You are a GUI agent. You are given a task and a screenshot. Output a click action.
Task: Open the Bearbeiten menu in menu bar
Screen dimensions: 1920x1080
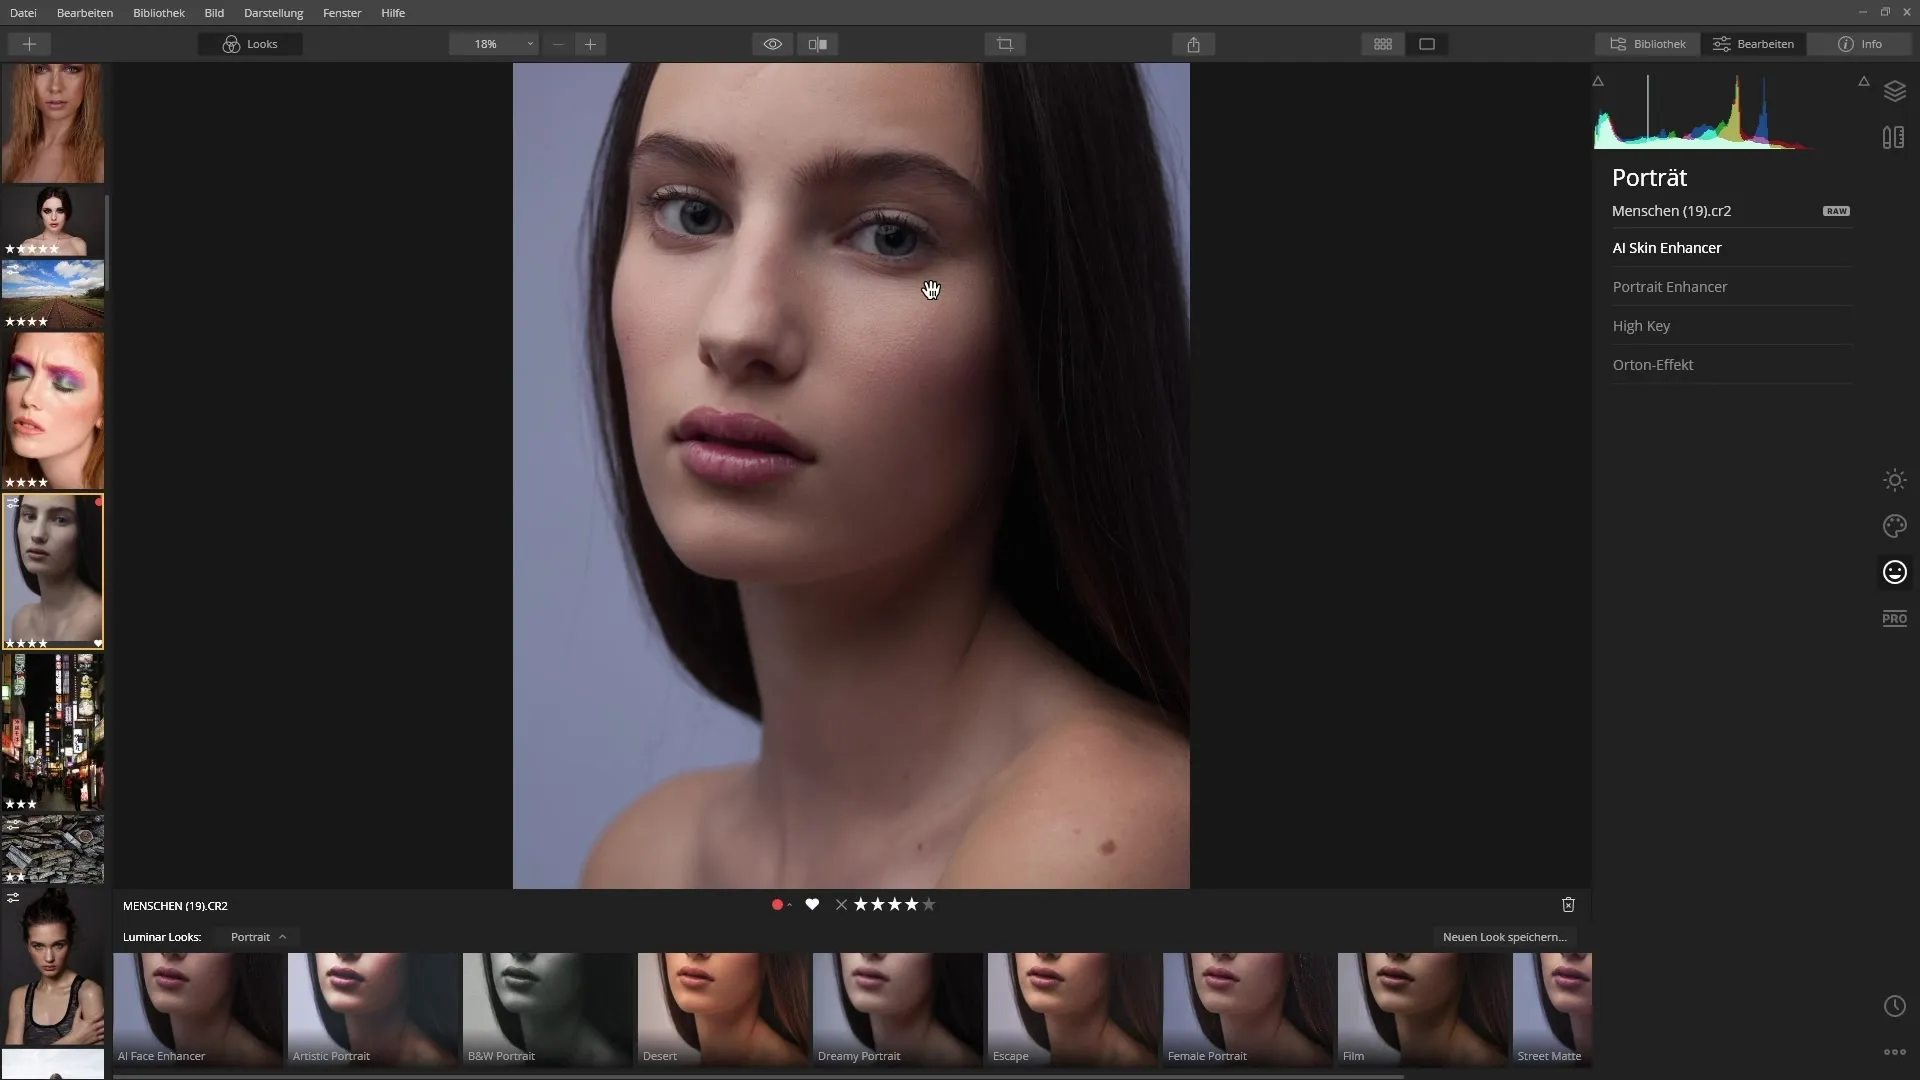(85, 13)
